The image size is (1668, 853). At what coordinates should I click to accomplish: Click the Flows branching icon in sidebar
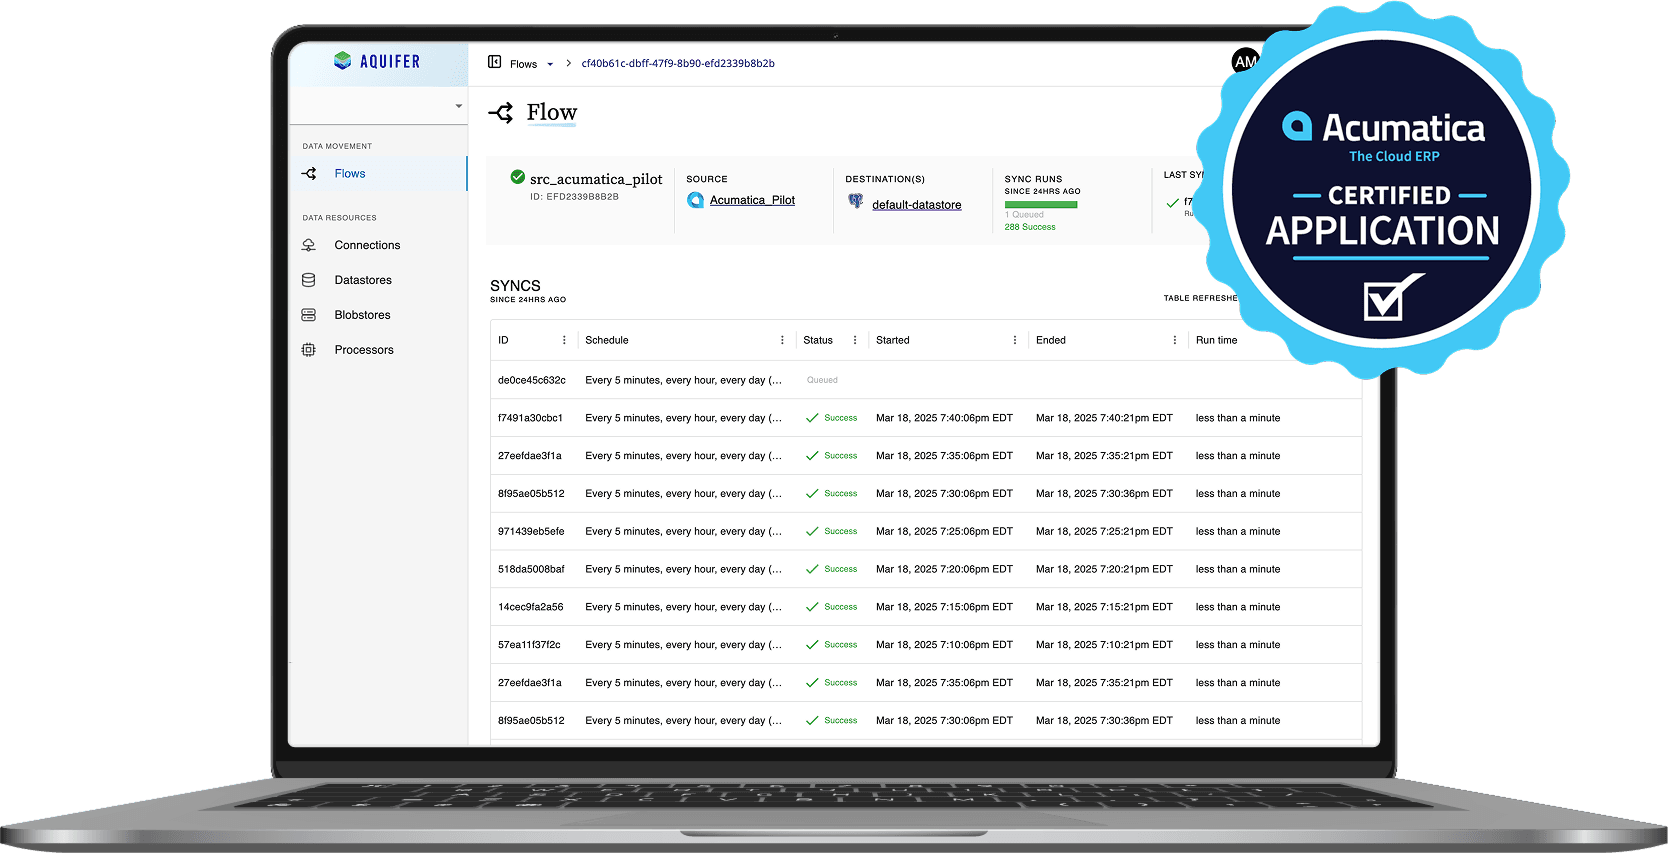[x=309, y=173]
